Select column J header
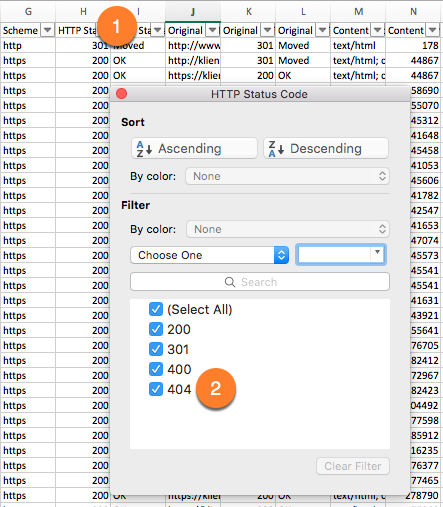Viewport: 443px width, 507px height. [x=193, y=12]
